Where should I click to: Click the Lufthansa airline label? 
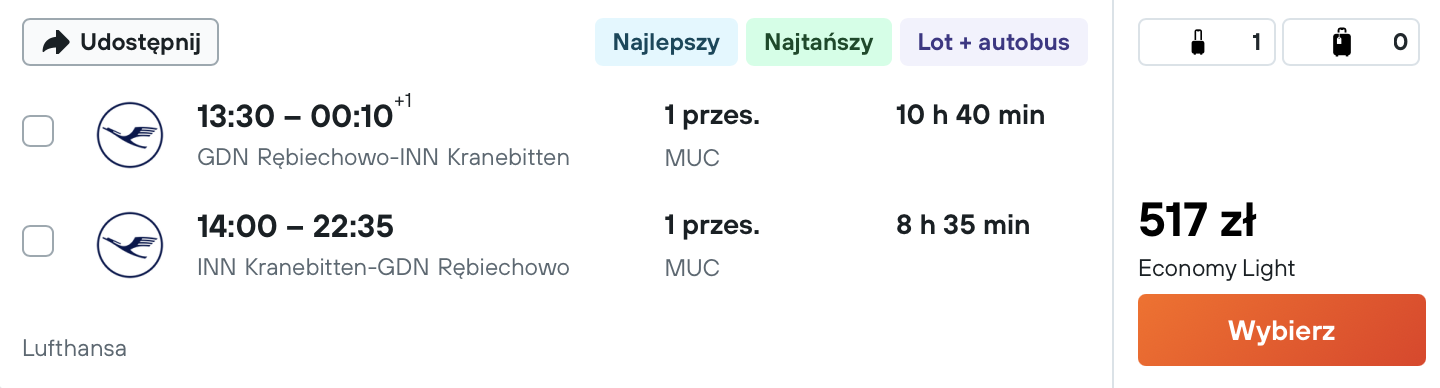[x=75, y=349]
